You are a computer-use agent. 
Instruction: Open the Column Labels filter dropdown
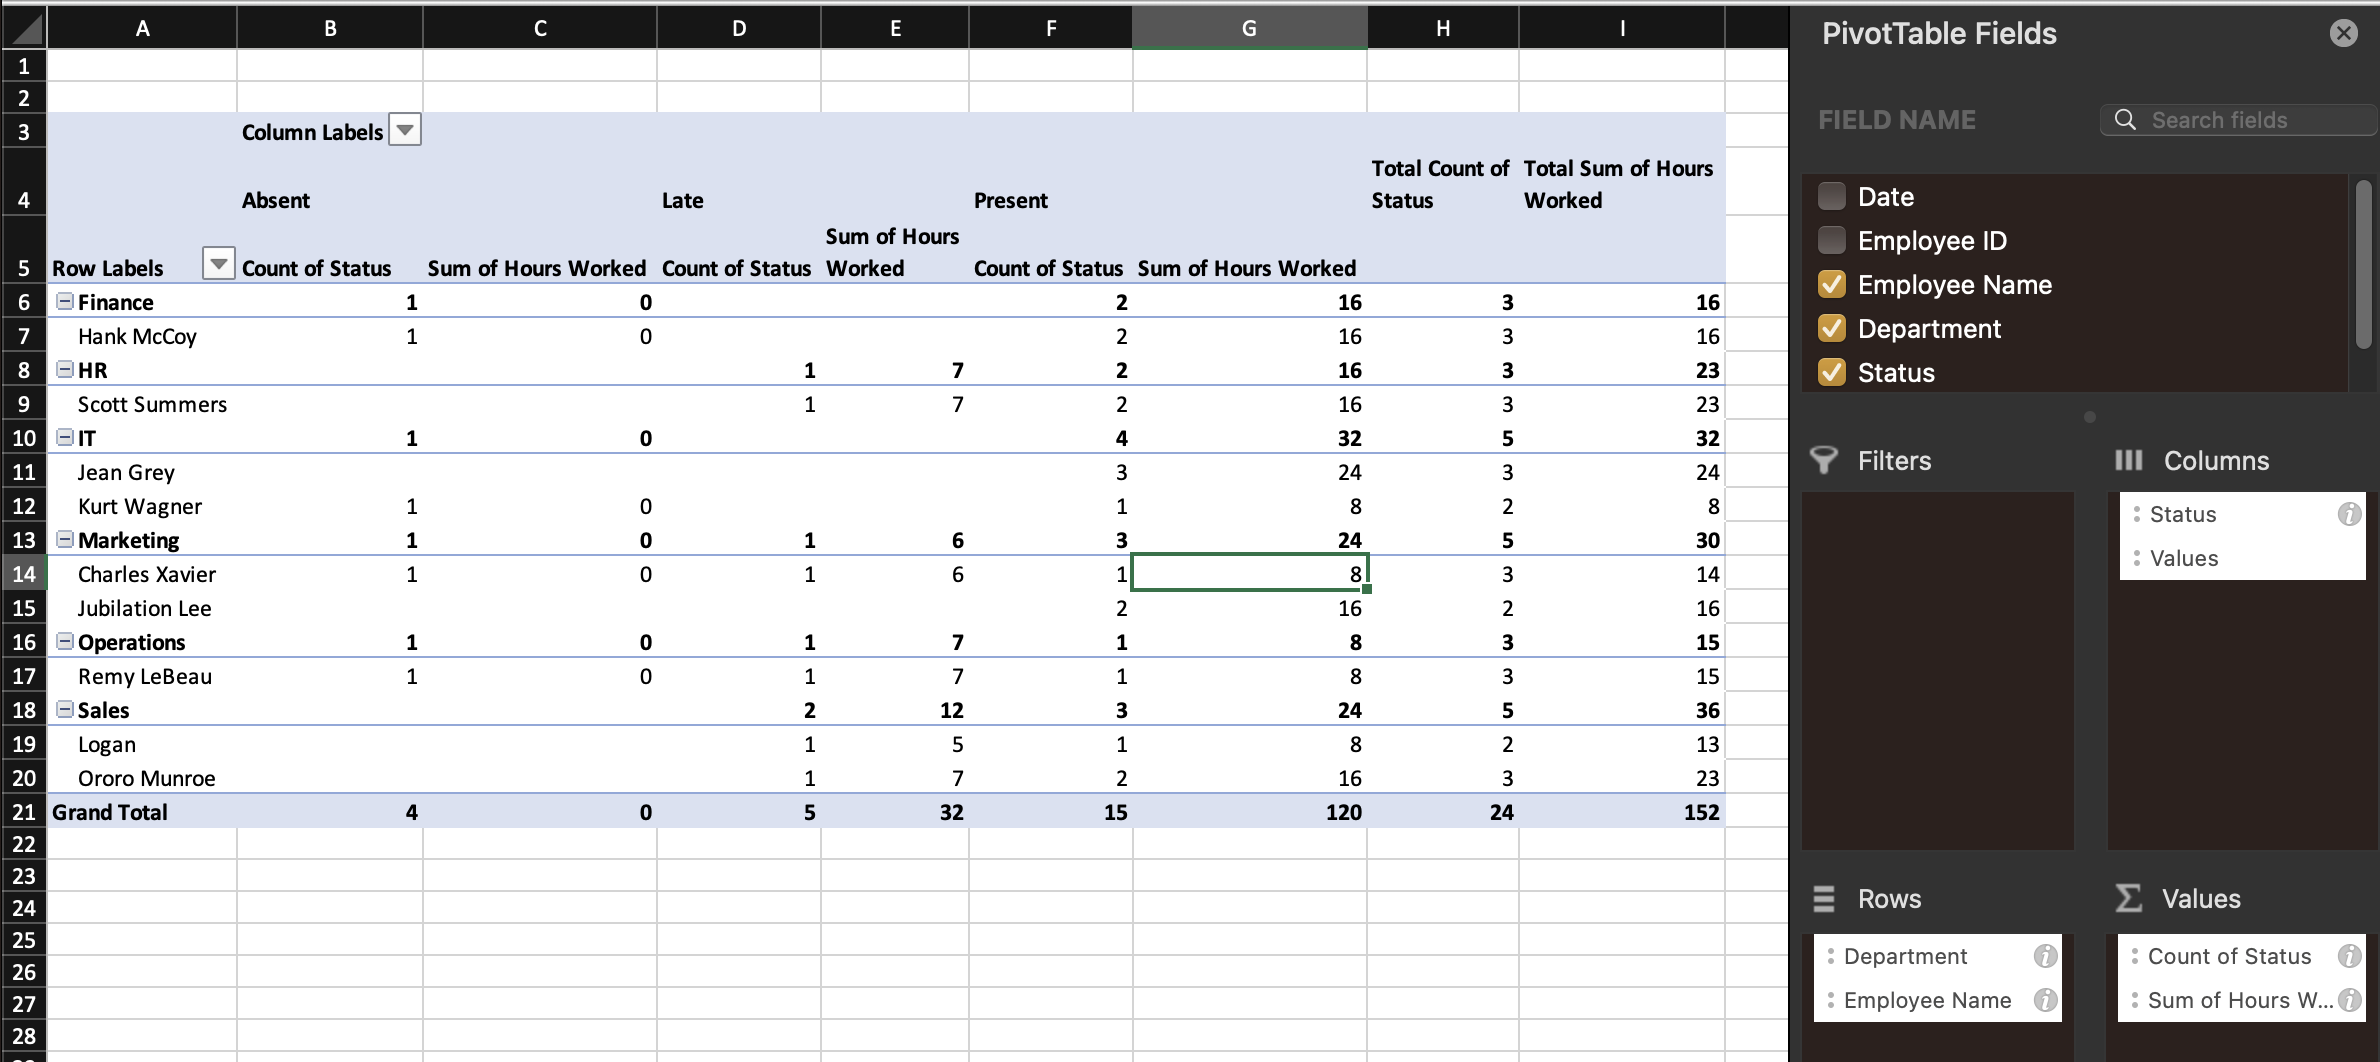click(405, 130)
